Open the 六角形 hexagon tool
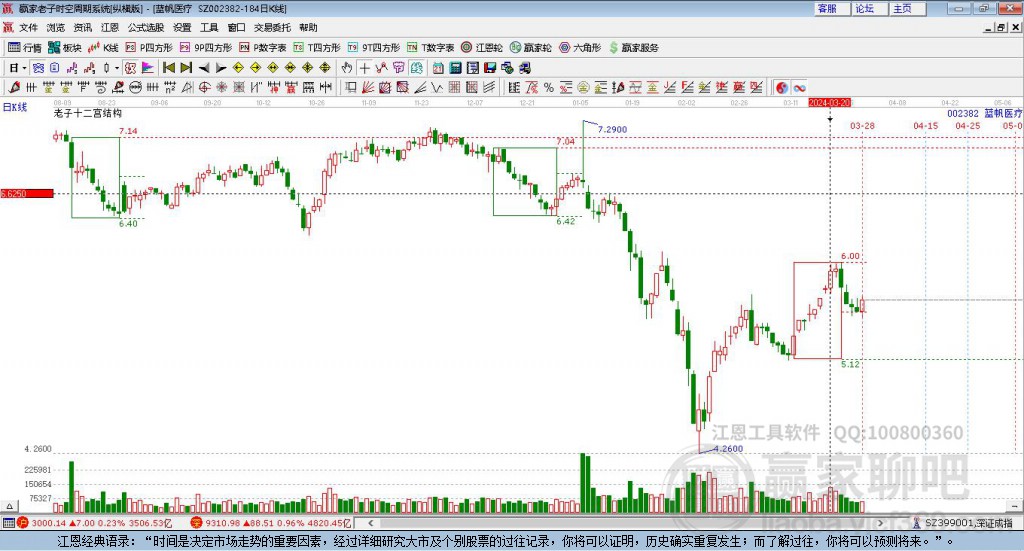 coord(580,48)
